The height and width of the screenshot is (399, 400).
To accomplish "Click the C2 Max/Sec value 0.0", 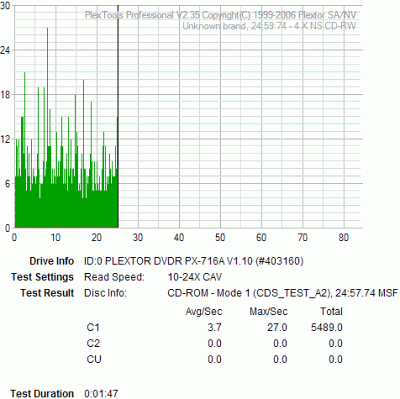I will [280, 343].
